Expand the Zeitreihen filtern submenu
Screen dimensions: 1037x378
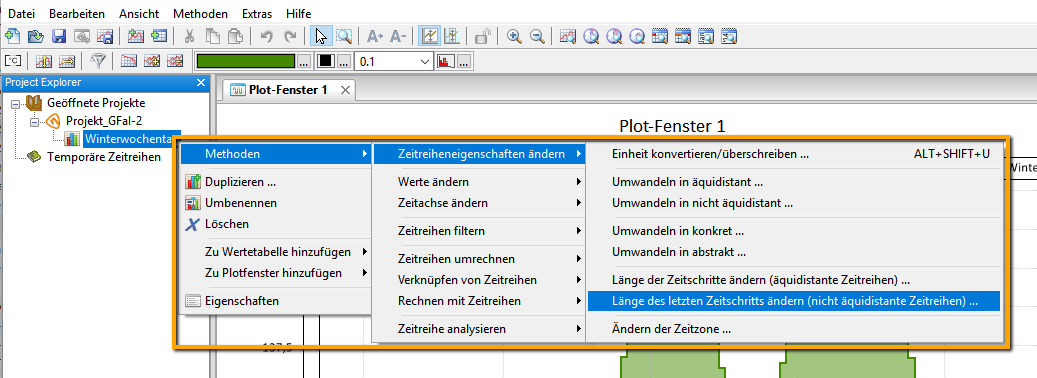tap(480, 231)
